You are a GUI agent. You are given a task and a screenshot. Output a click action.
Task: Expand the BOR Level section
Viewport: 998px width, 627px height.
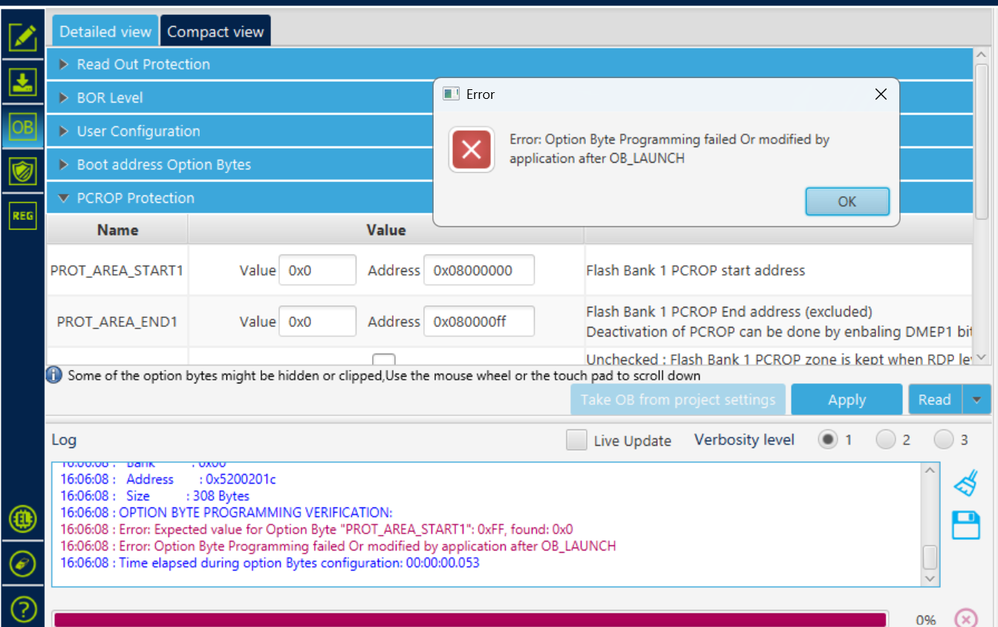[240, 98]
